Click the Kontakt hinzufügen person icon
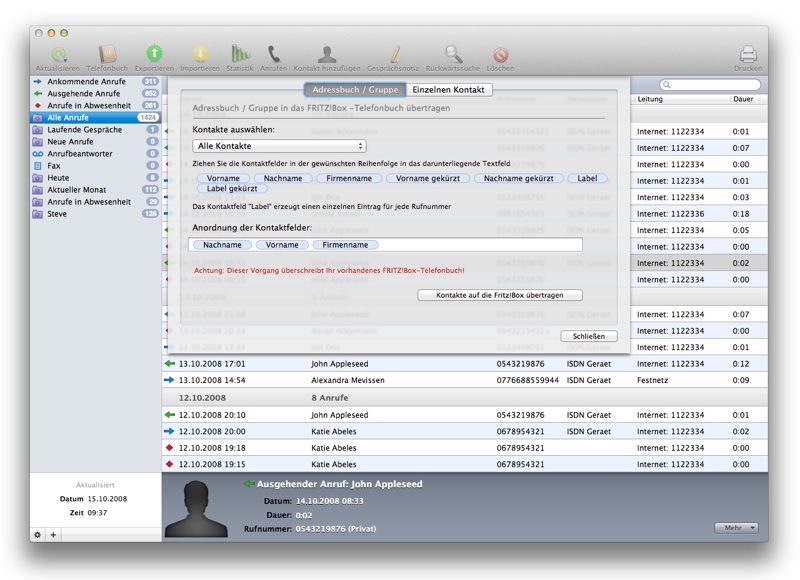 326,54
